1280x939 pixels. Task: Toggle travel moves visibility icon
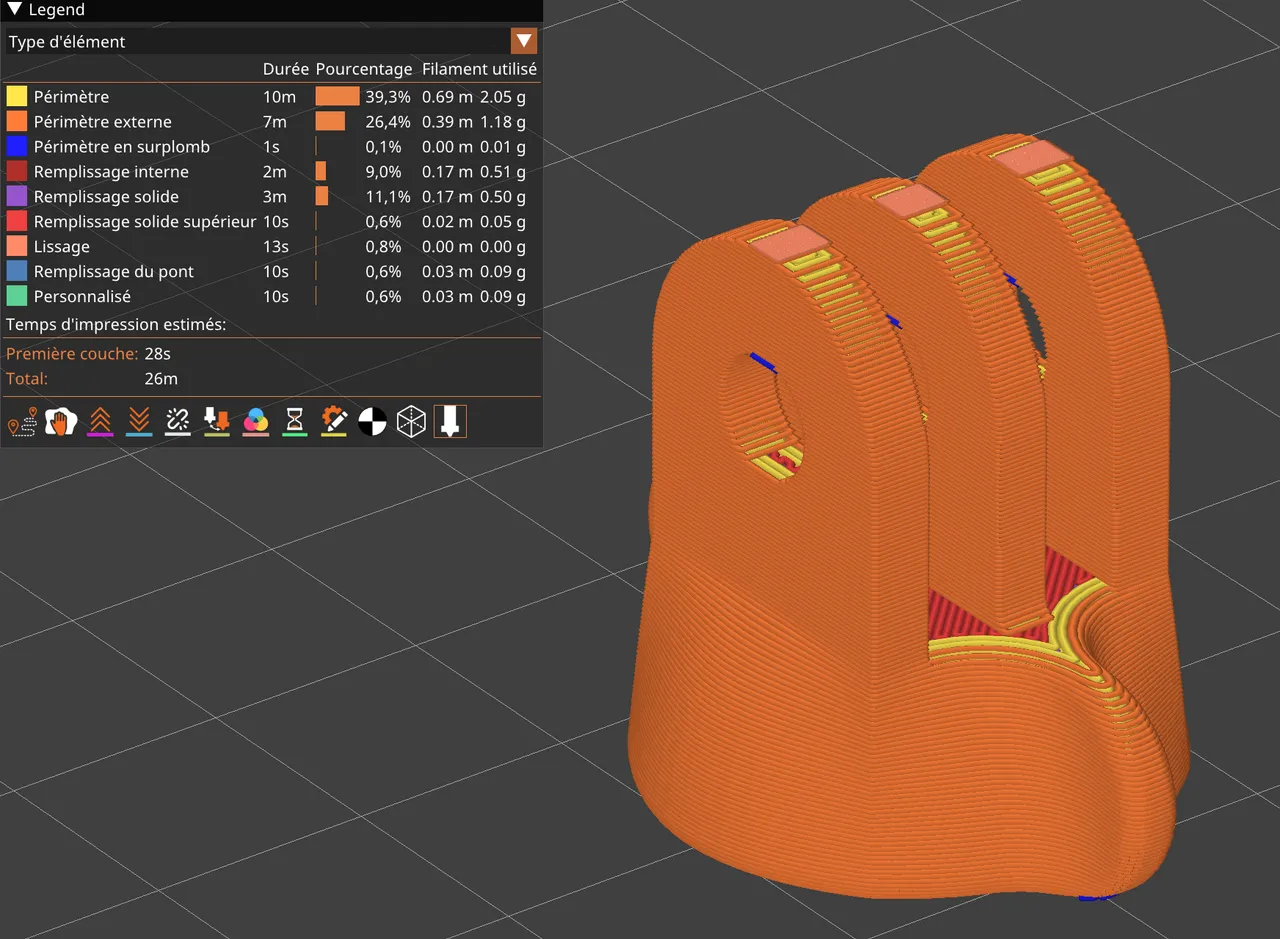point(23,422)
